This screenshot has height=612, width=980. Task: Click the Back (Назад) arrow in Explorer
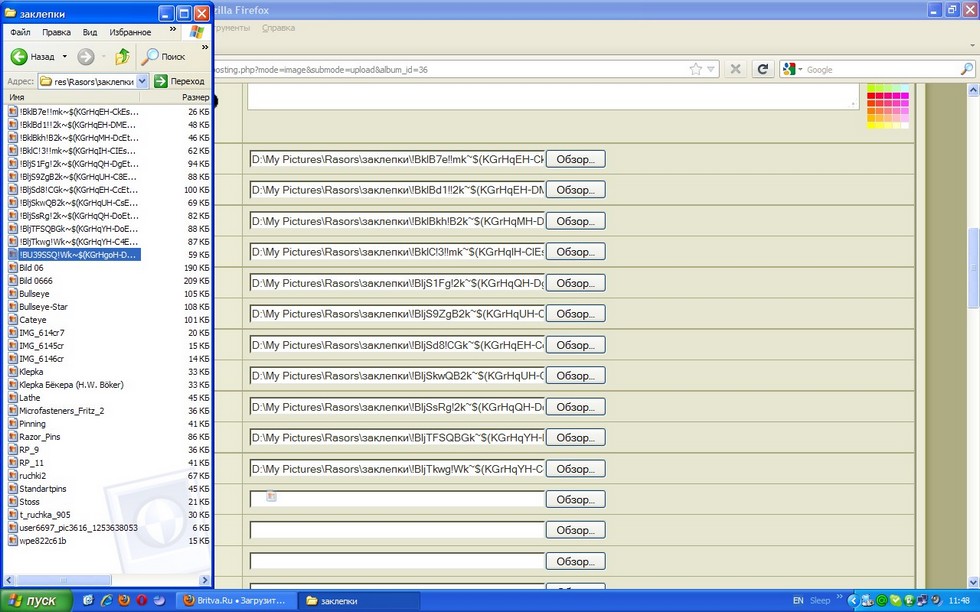19,57
